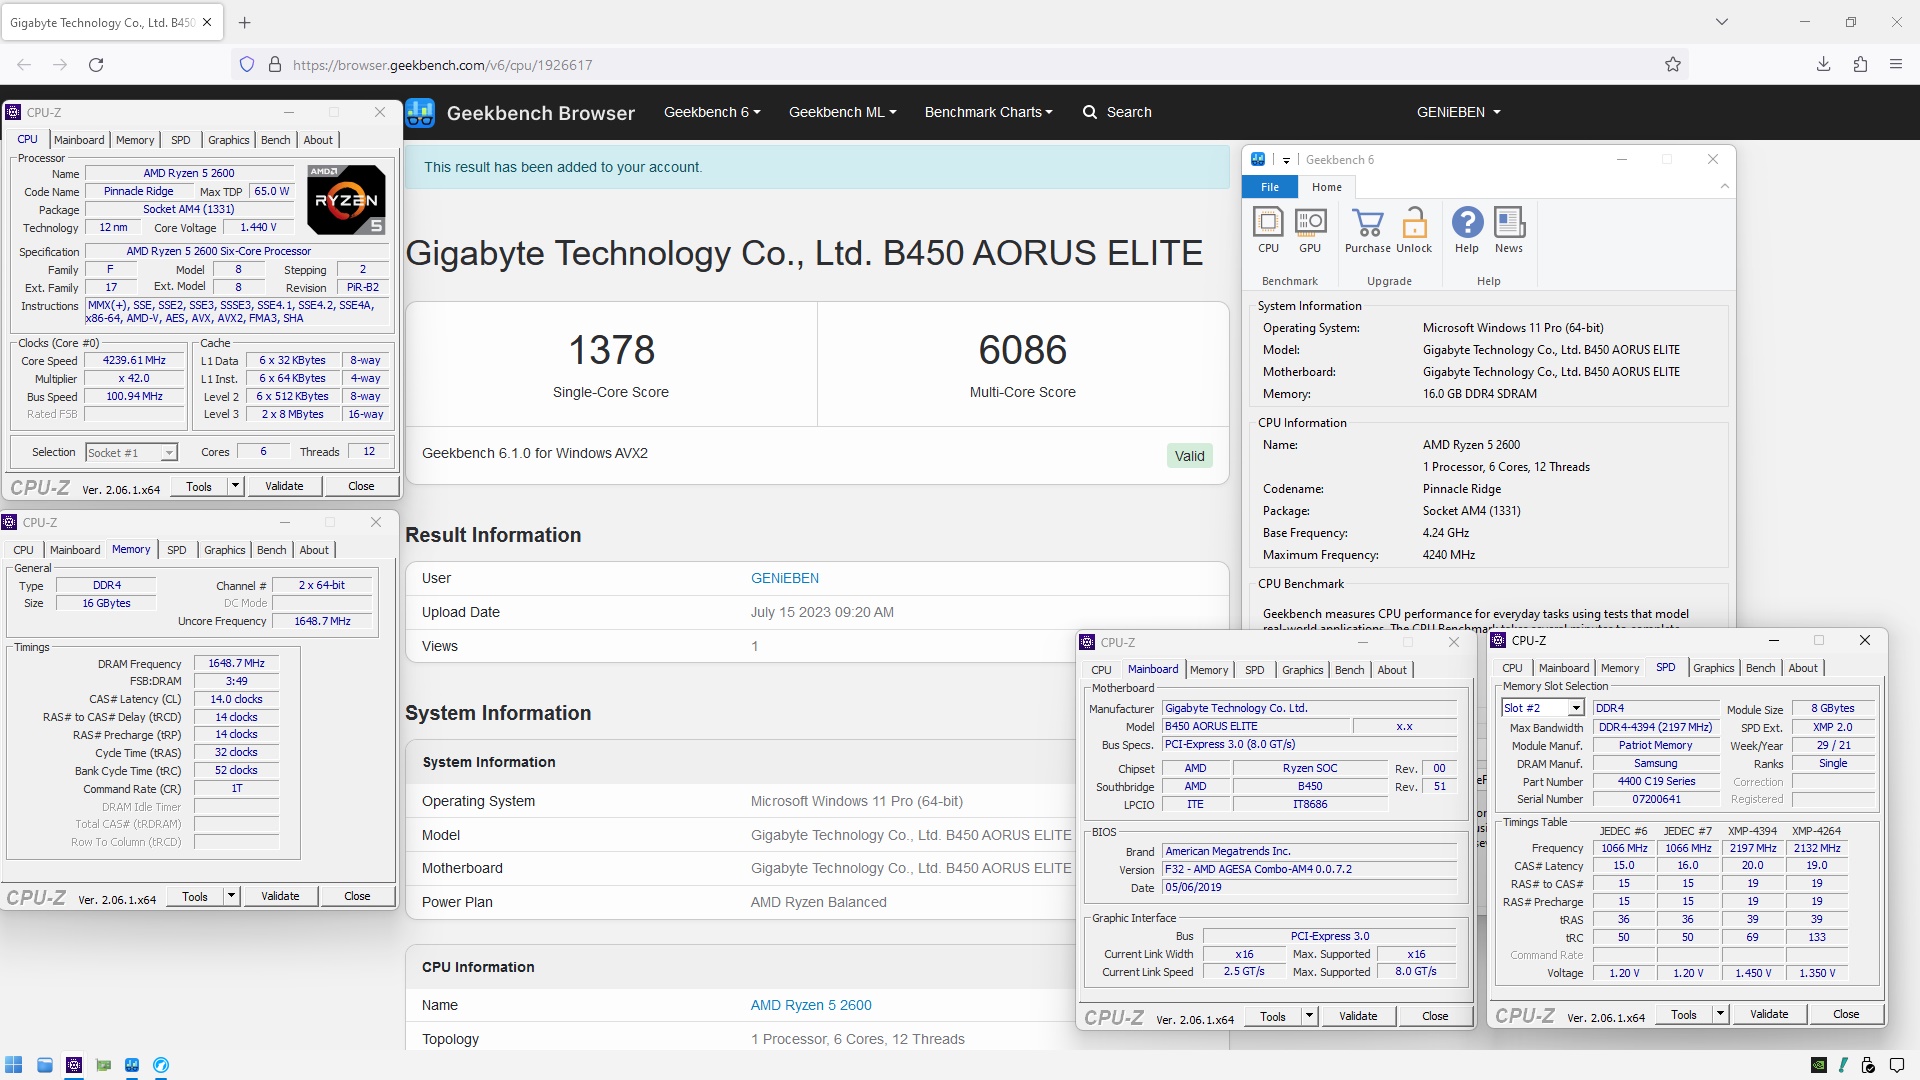
Task: Click the Geekbench taskbar icon
Action: click(132, 1065)
